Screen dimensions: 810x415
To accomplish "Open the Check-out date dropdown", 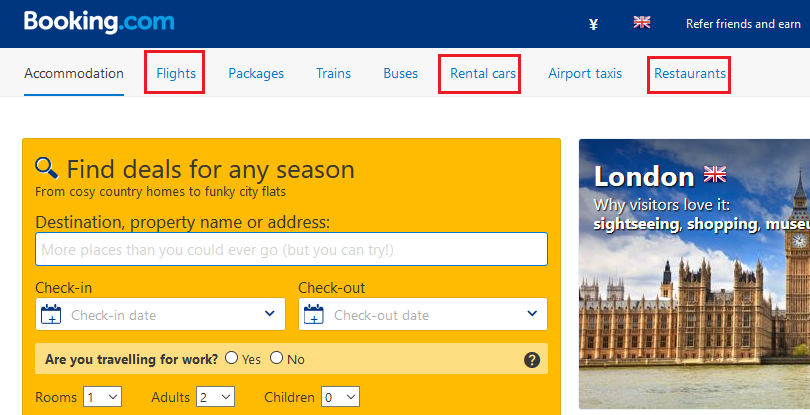I will (423, 315).
